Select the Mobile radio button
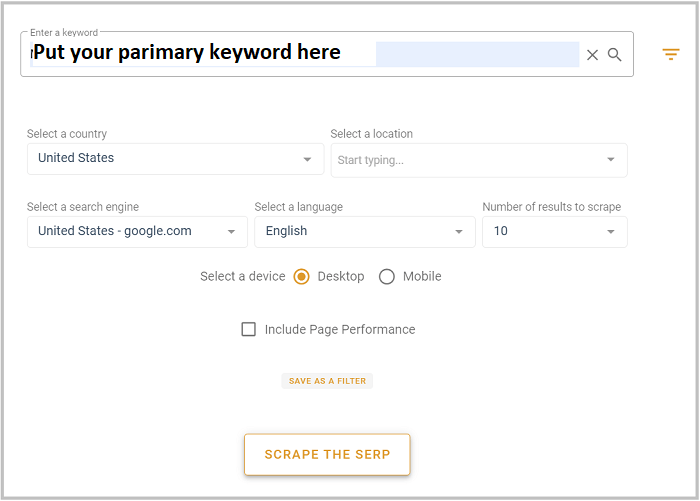Image resolution: width=700 pixels, height=501 pixels. (387, 277)
